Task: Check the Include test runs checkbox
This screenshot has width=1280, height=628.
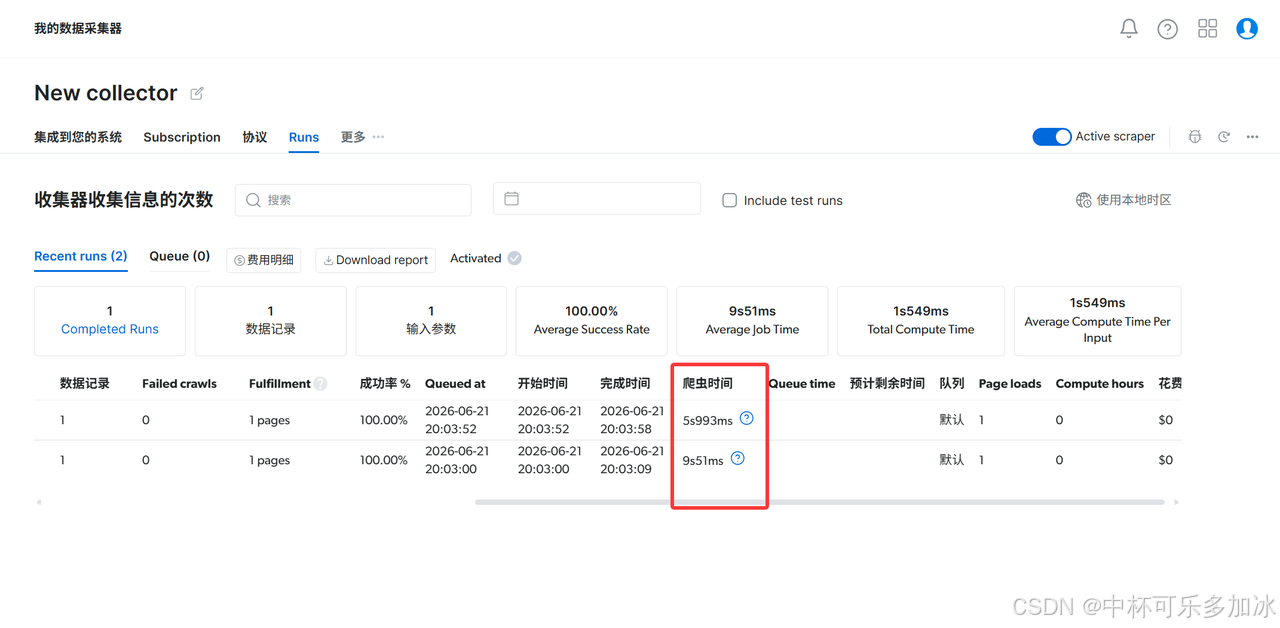Action: 730,200
